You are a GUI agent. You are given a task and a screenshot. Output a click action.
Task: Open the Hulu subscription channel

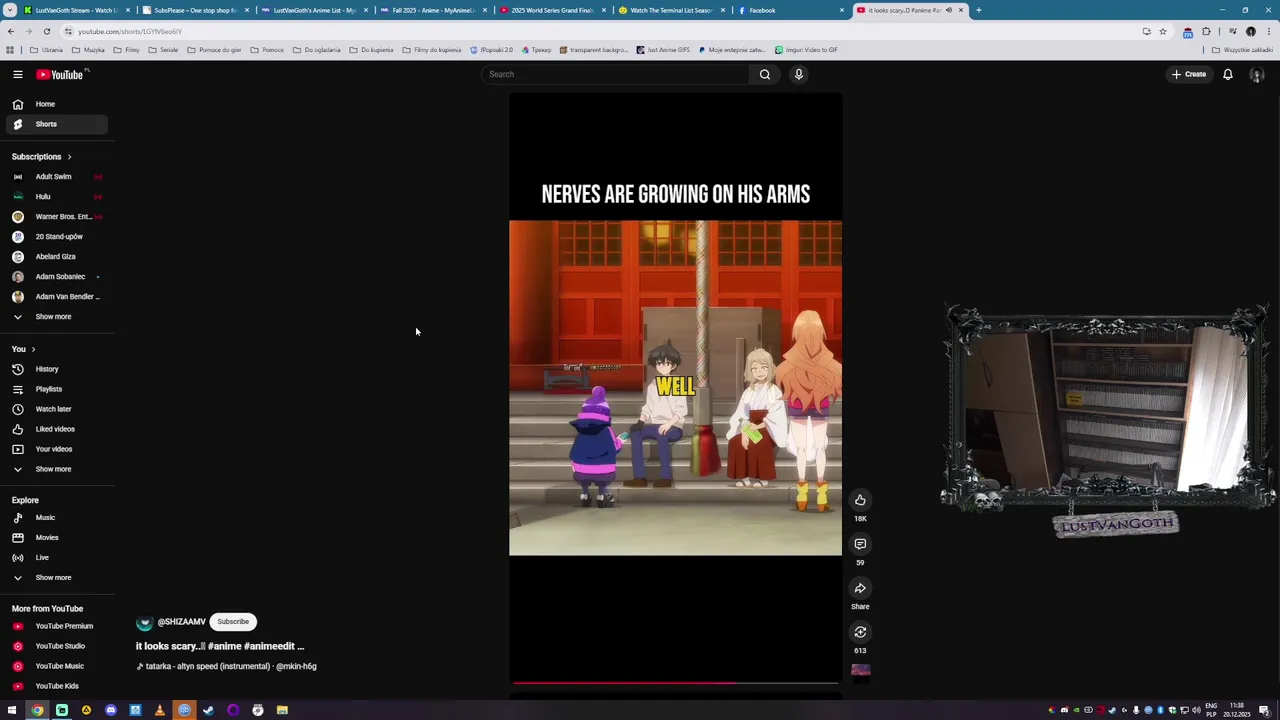pyautogui.click(x=56, y=197)
